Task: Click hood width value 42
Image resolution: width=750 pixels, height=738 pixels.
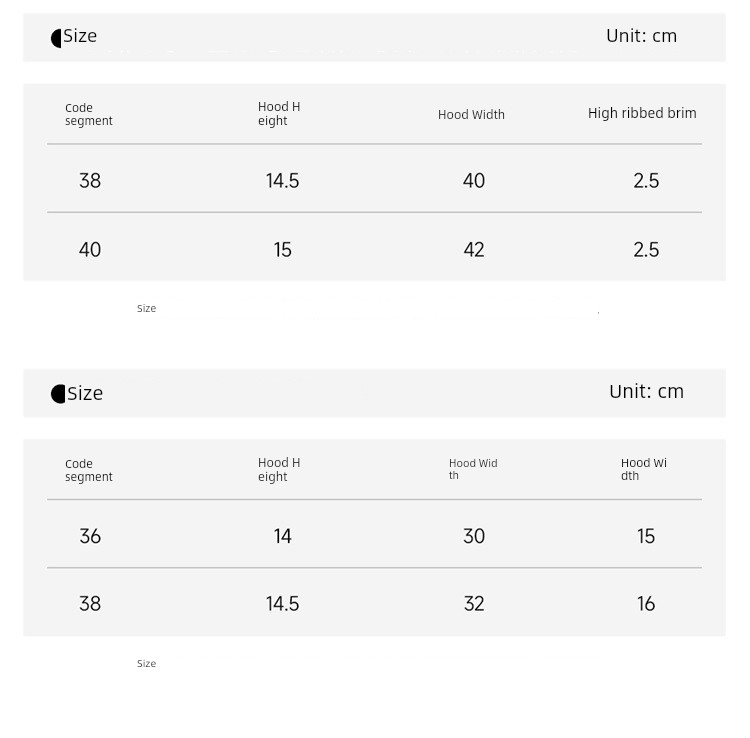Action: (474, 250)
